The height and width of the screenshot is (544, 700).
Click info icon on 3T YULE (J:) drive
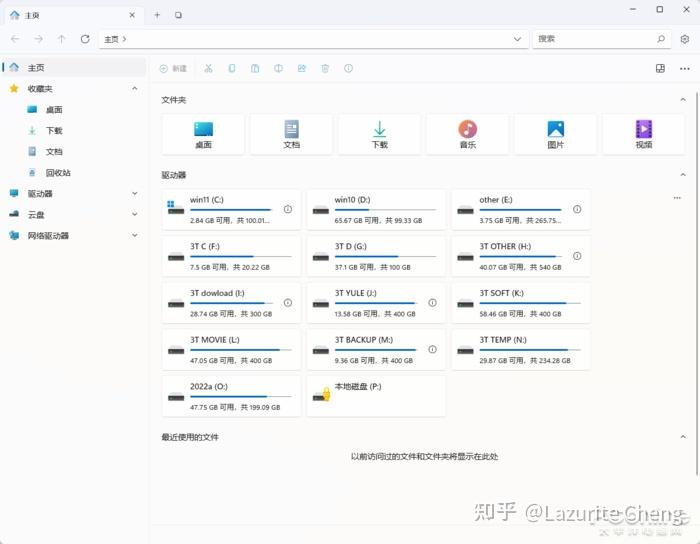[432, 303]
